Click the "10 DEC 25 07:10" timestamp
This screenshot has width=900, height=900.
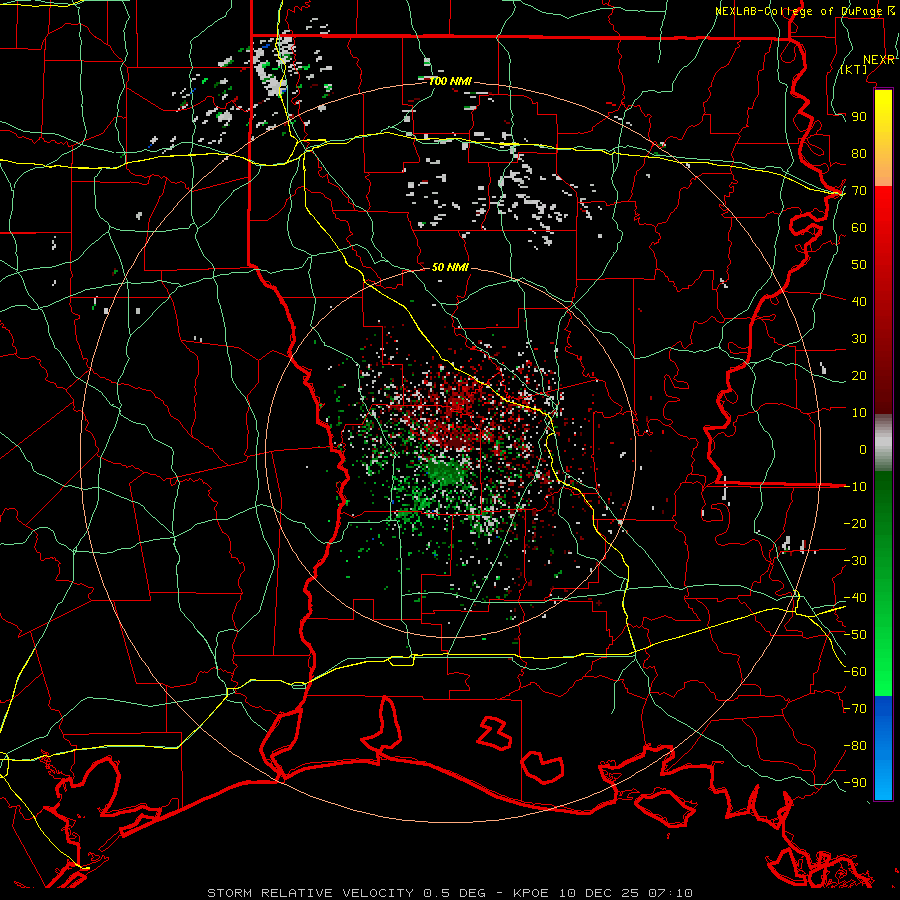point(625,893)
